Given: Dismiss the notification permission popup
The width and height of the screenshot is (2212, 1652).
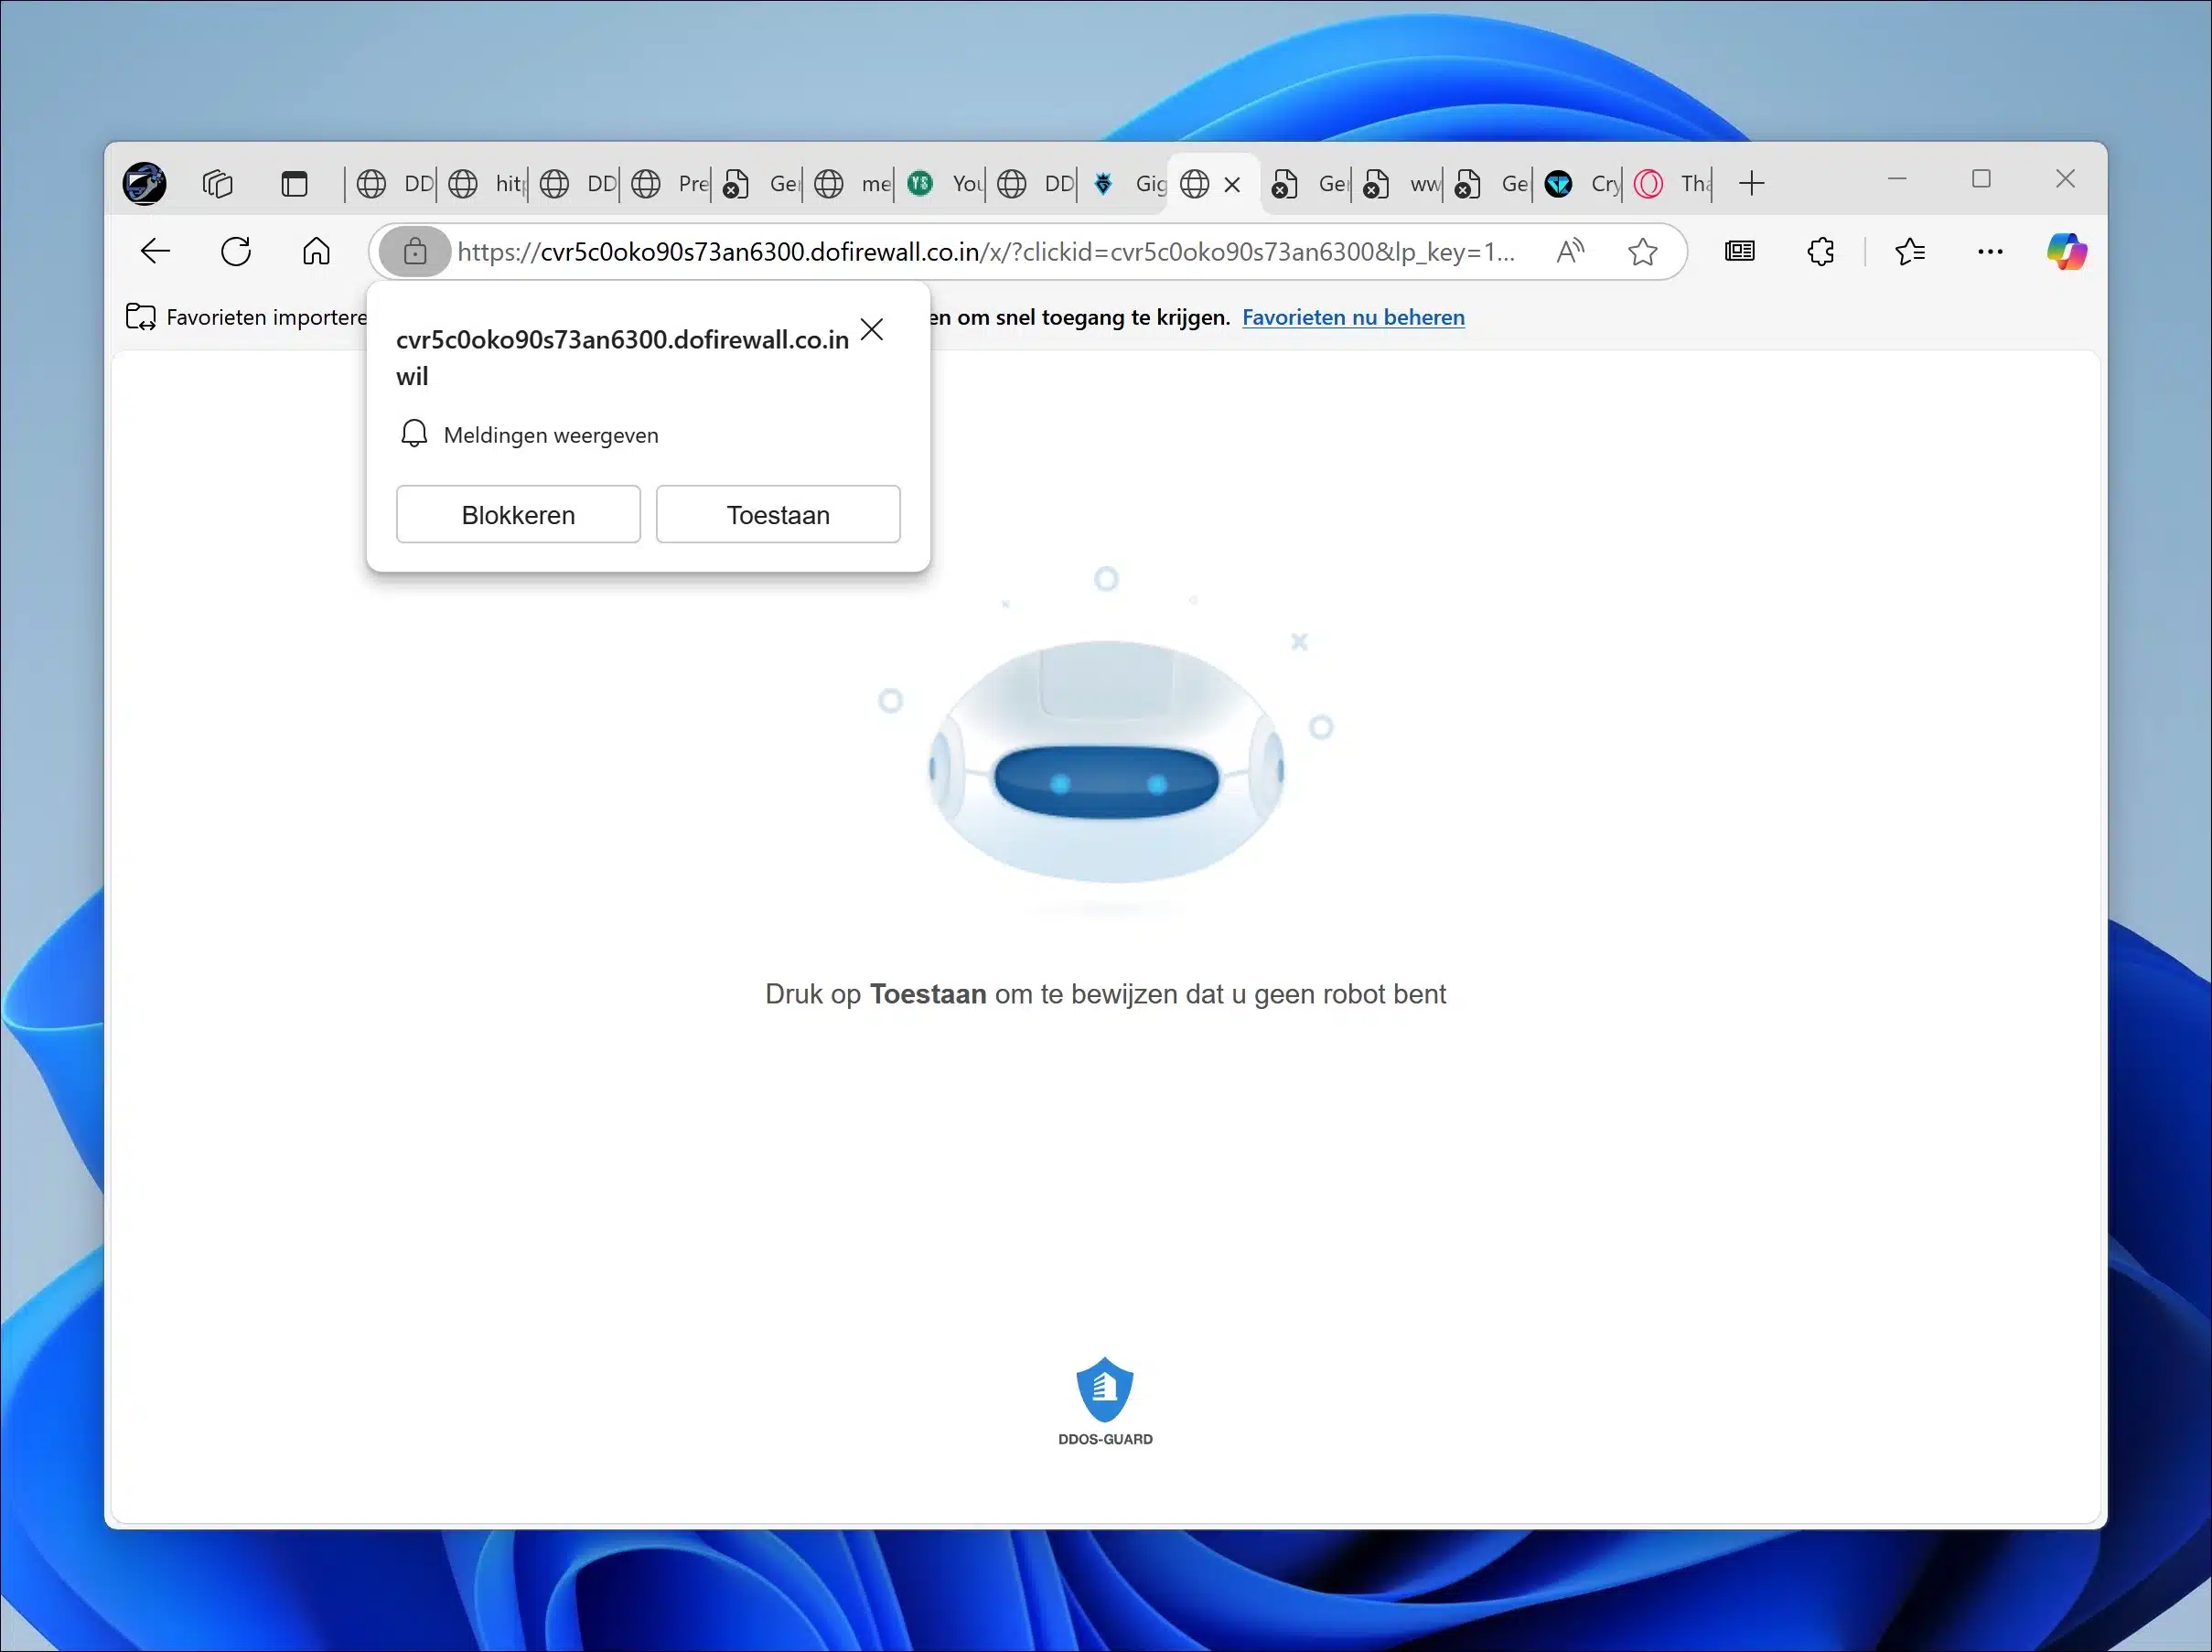Looking at the screenshot, I should pyautogui.click(x=872, y=330).
